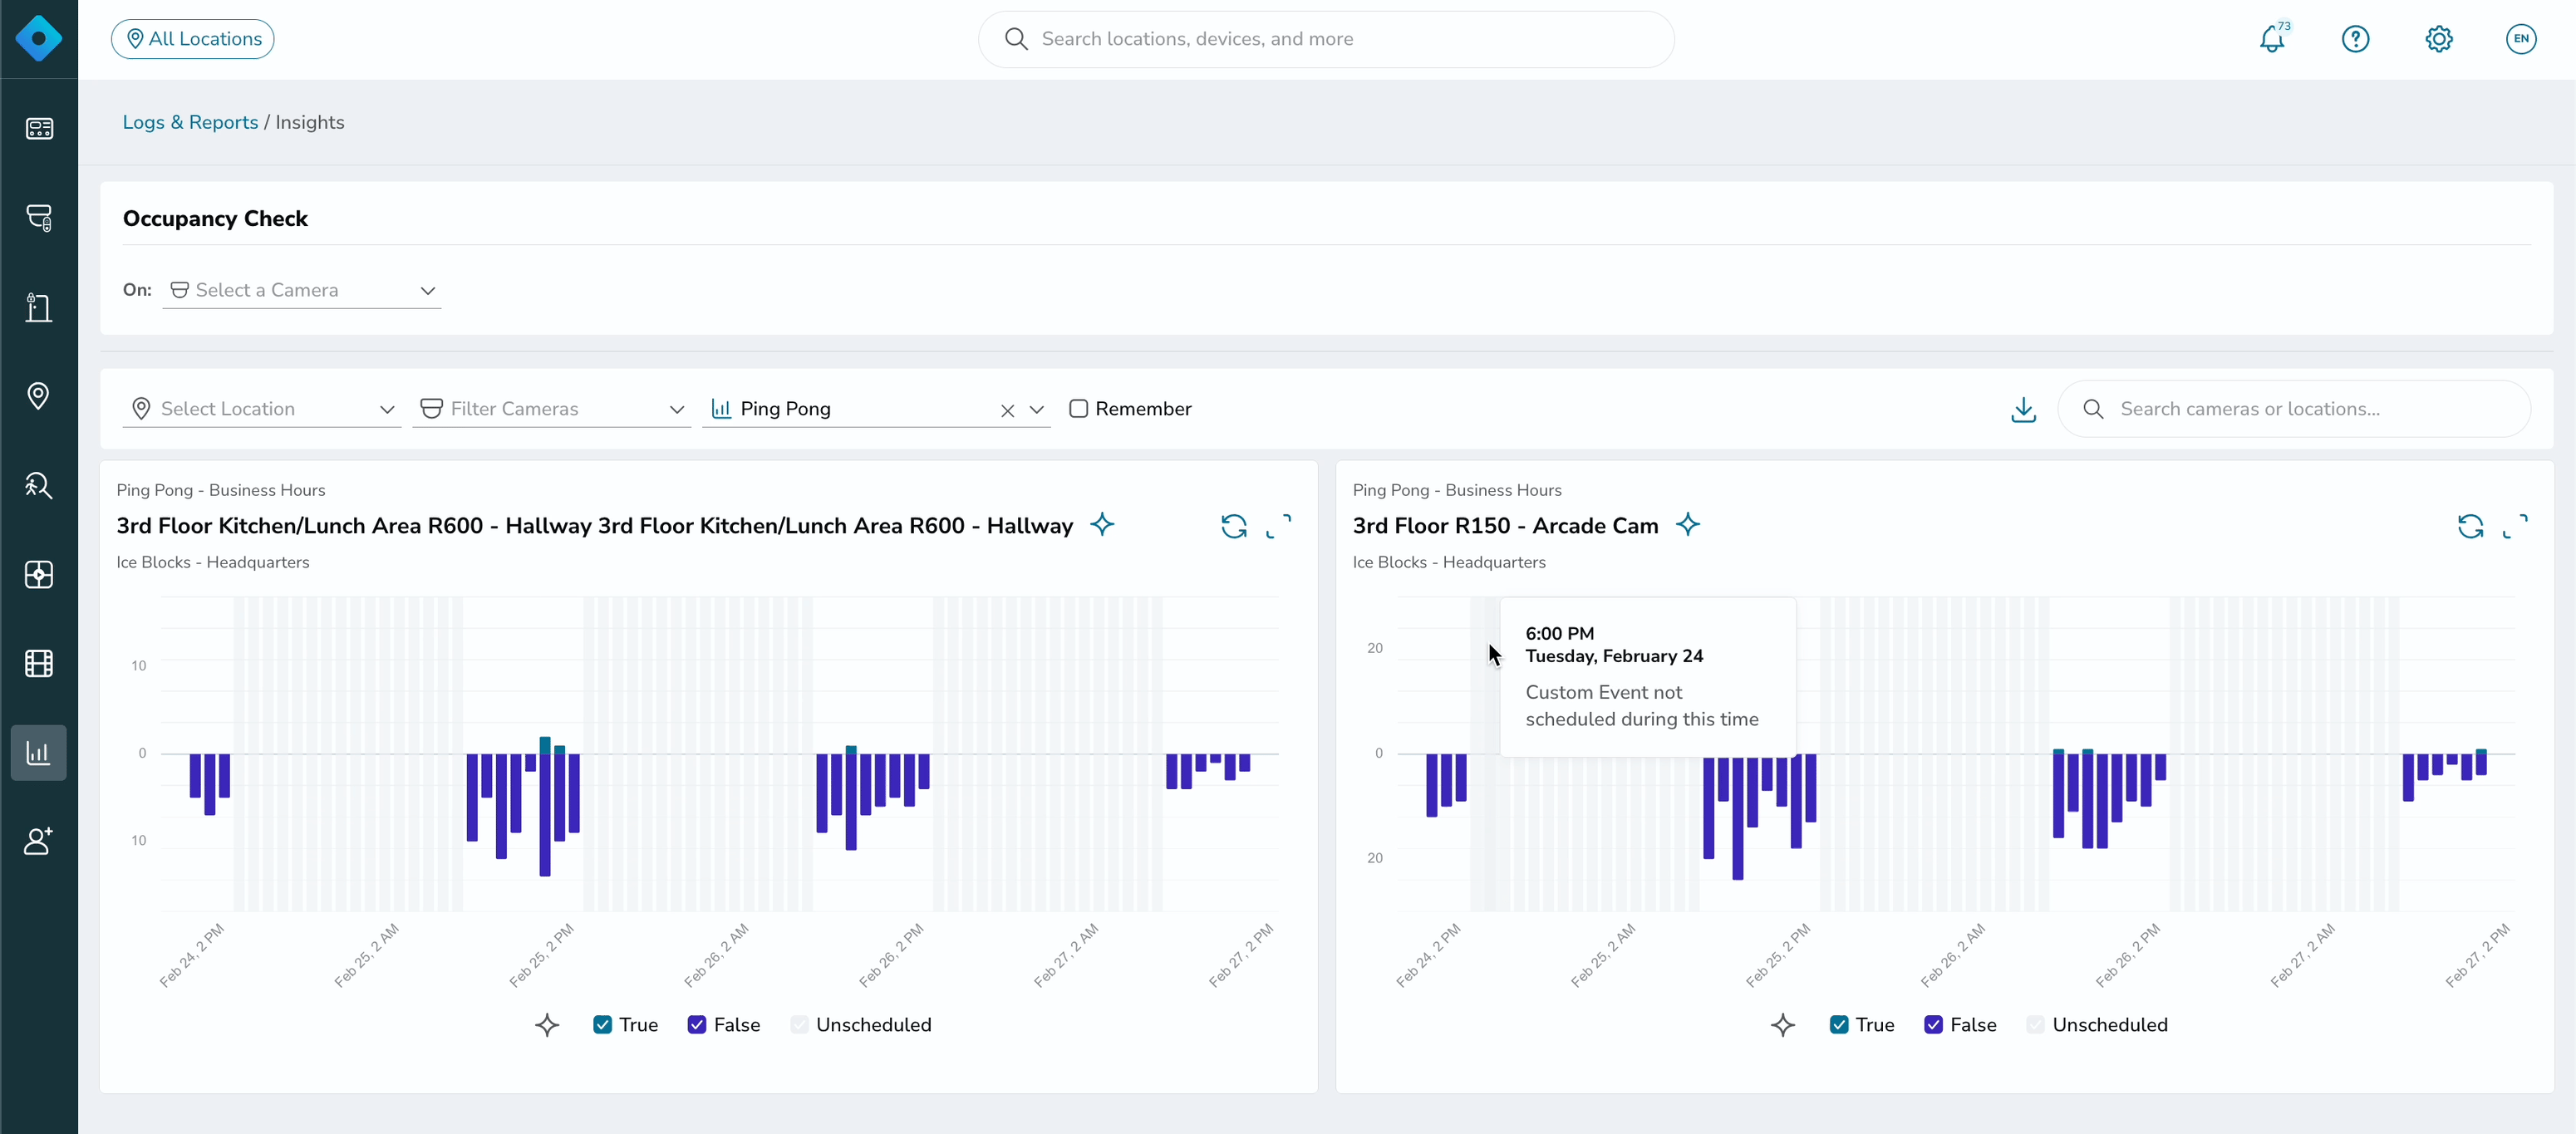Download insights report icon
Screen dimensions: 2576x1134
click(x=2023, y=409)
